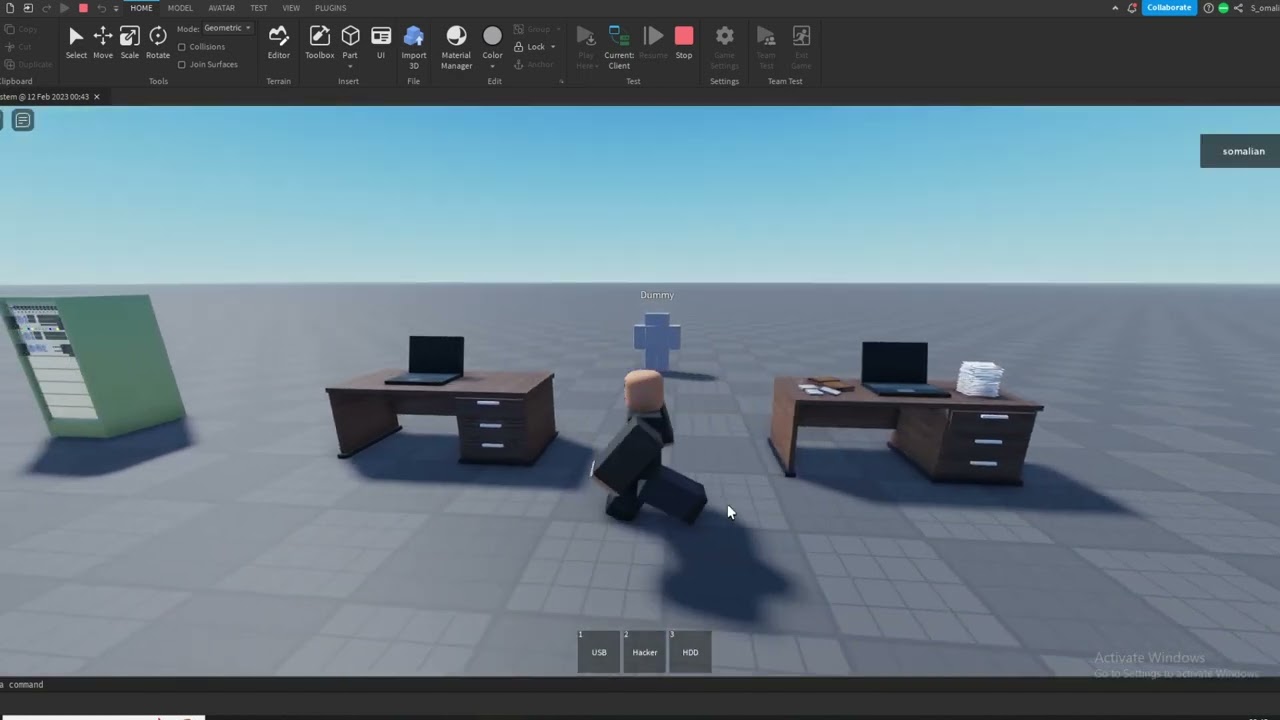1280x720 pixels.
Task: Open the Mode Geometric dropdown
Action: coord(228,28)
